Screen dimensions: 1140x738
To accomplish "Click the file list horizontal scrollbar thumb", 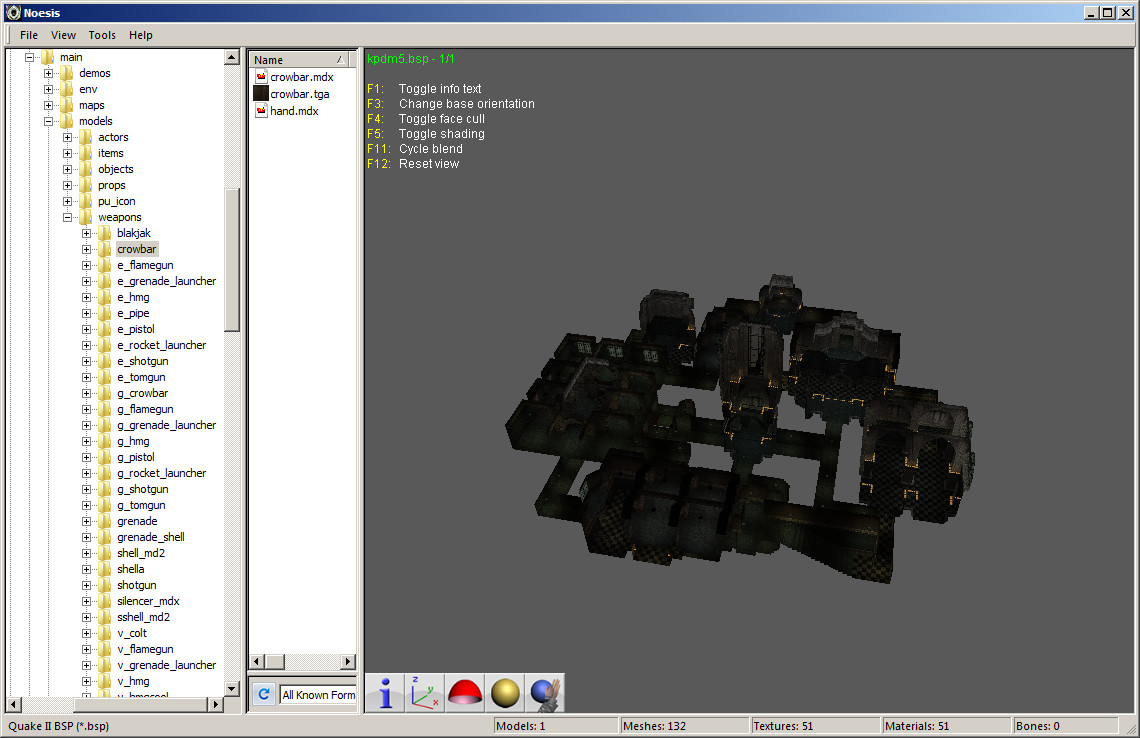I will [274, 662].
